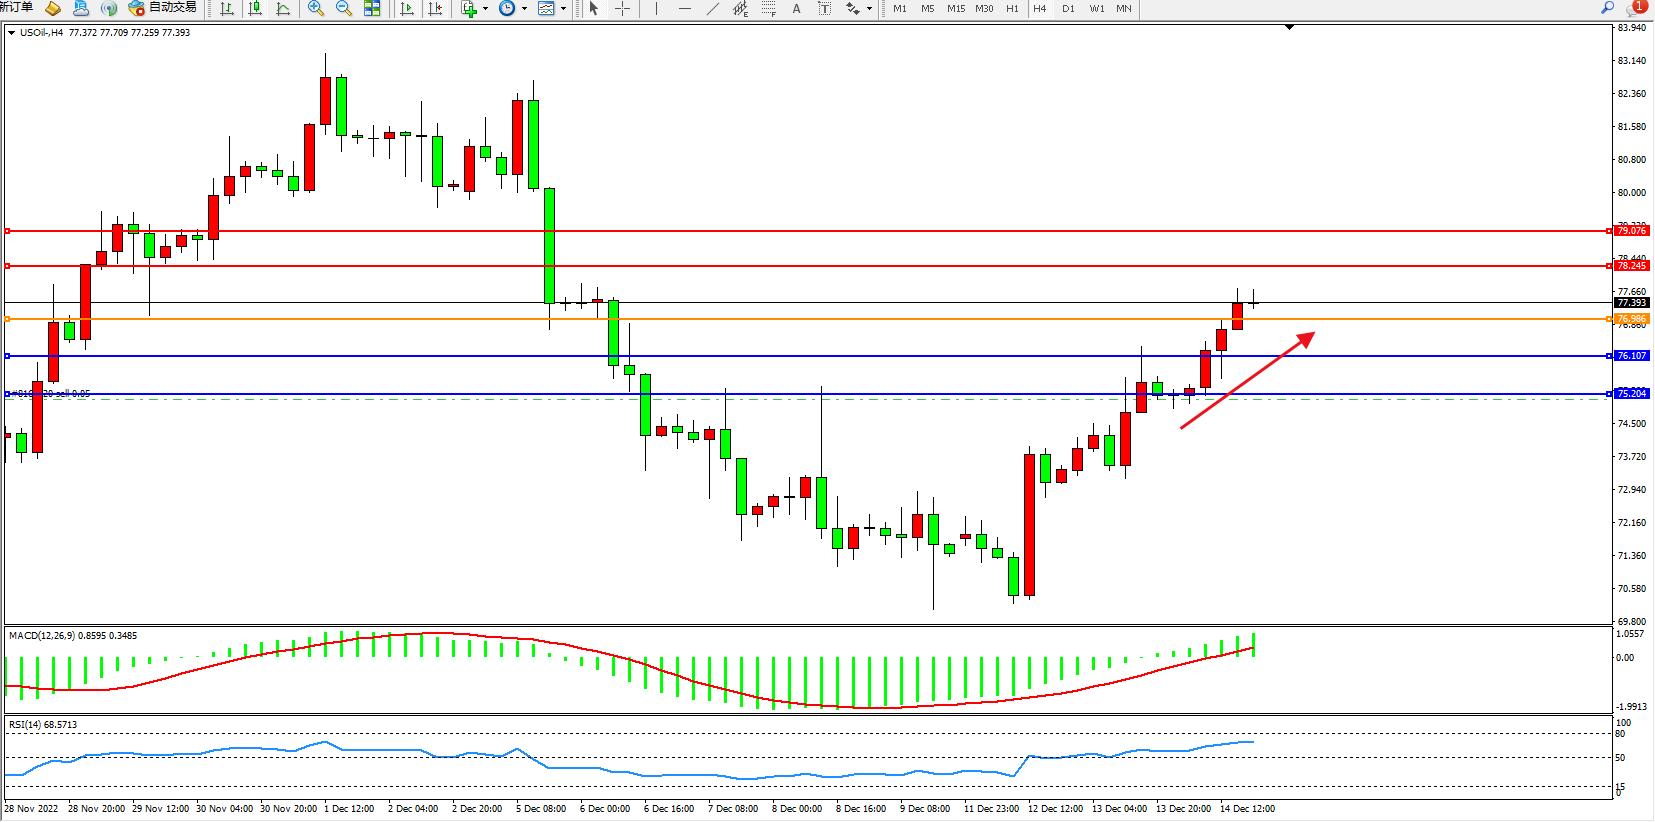Select the Fibonacci retracement tool

(x=768, y=9)
